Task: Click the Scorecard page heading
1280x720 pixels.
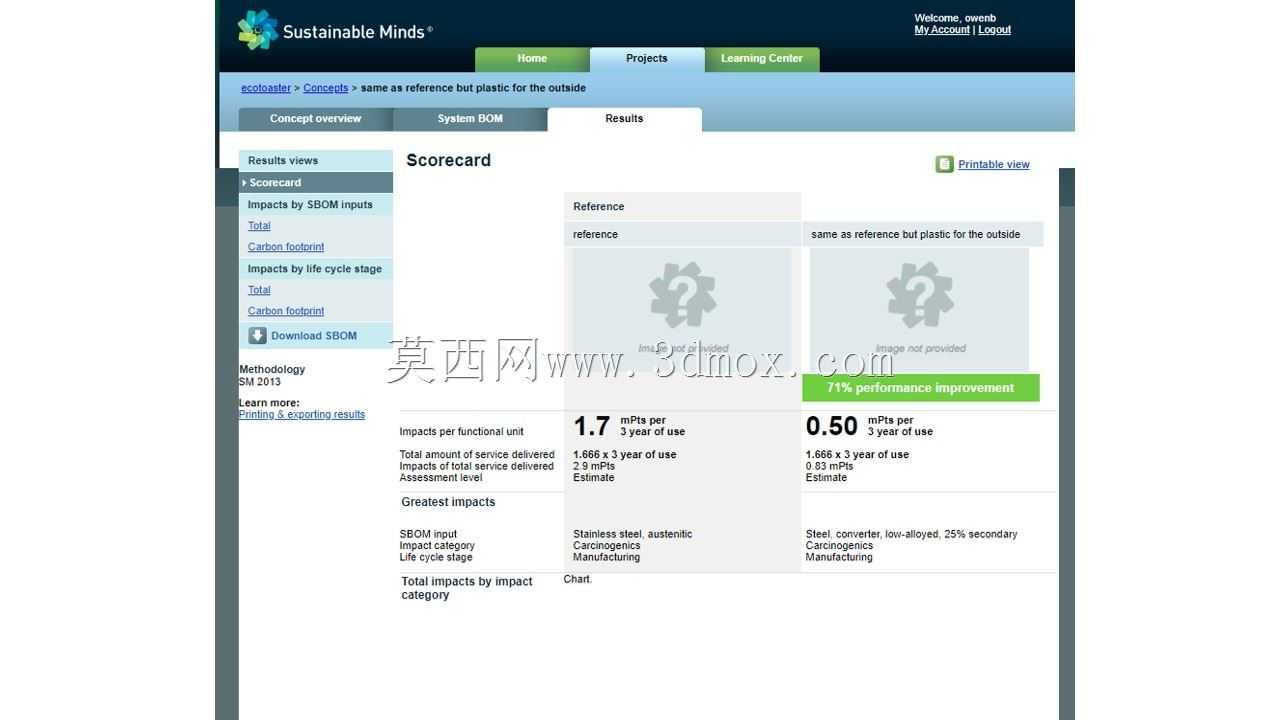Action: click(449, 160)
